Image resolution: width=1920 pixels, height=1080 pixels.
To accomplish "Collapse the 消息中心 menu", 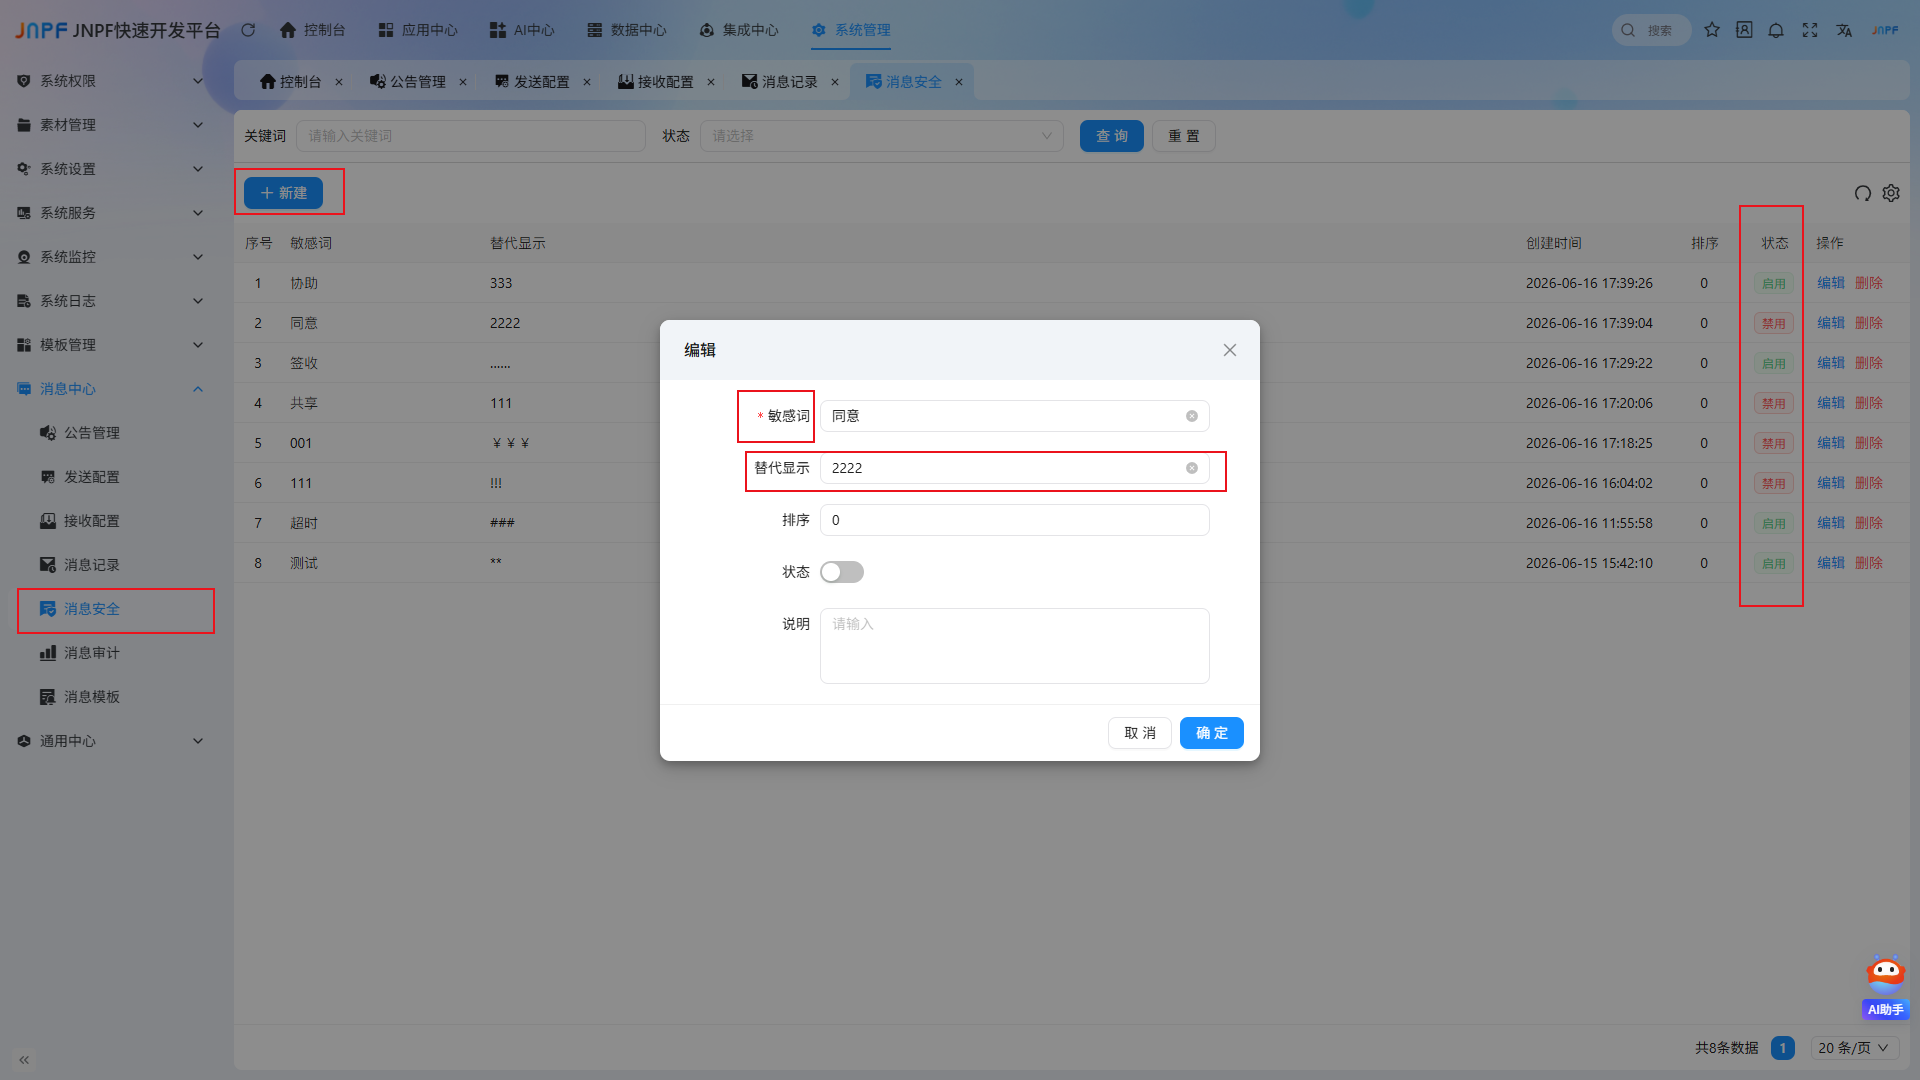I will coord(110,389).
